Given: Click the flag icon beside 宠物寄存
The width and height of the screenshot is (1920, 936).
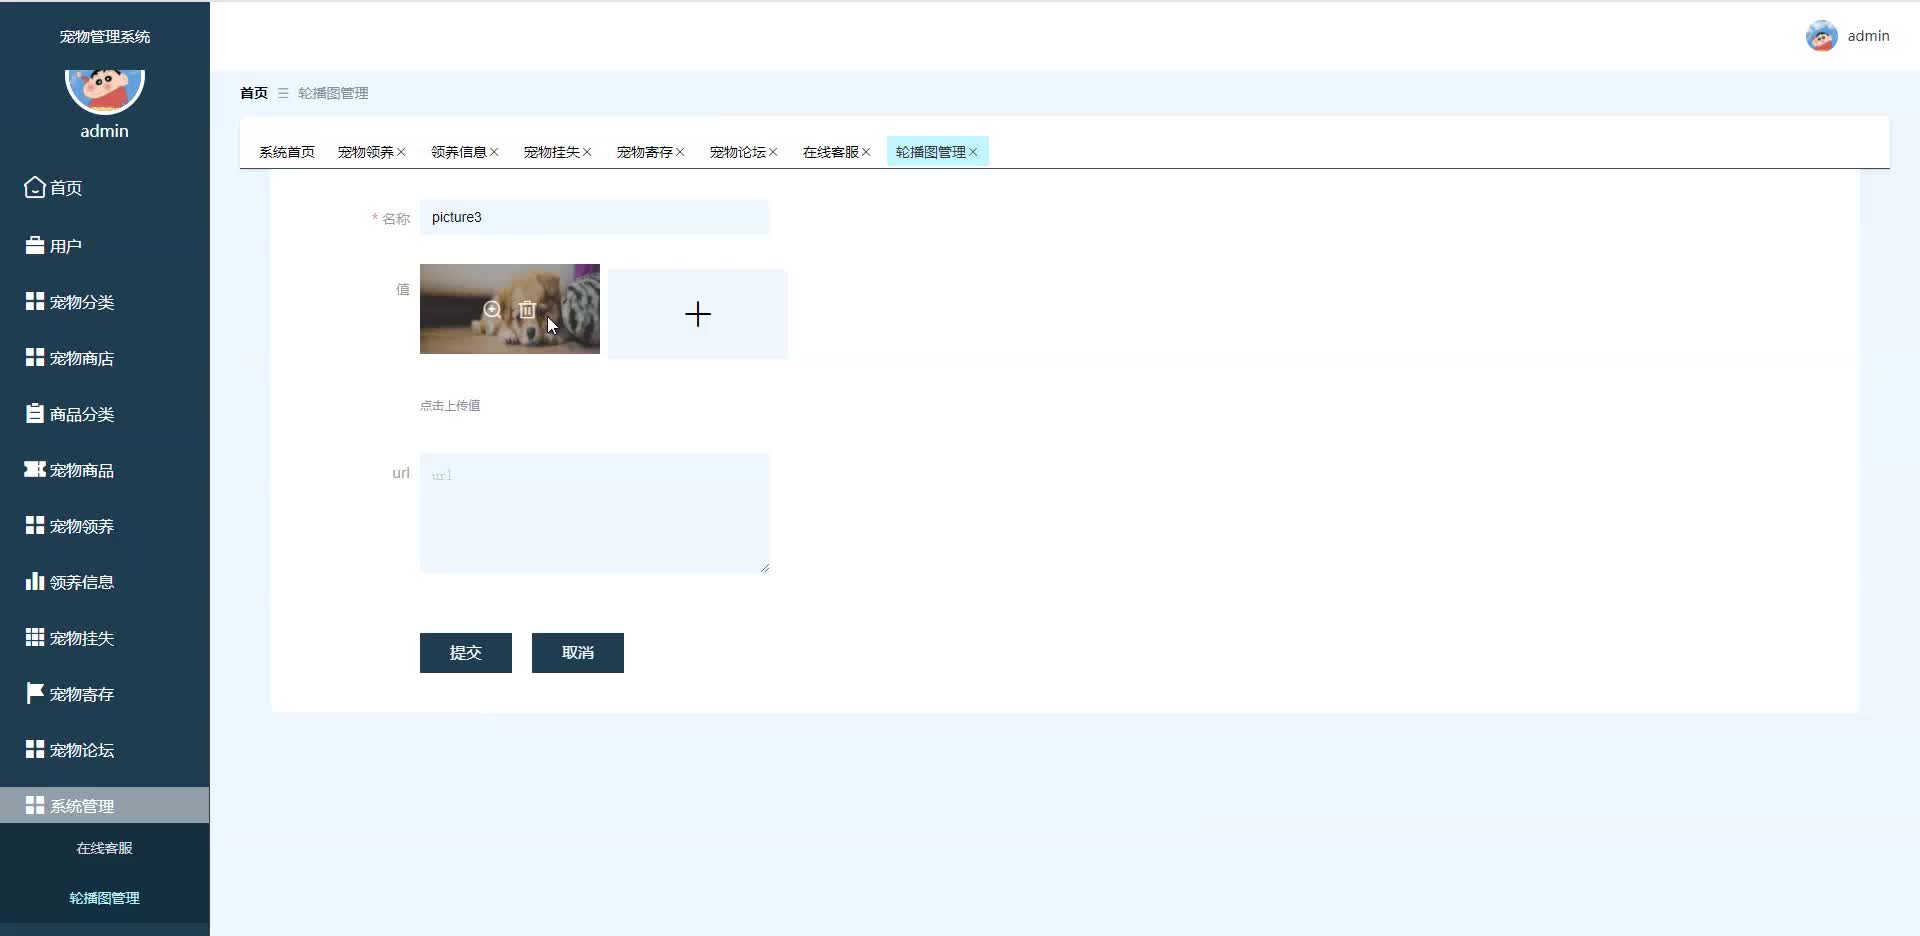Looking at the screenshot, I should pos(35,693).
